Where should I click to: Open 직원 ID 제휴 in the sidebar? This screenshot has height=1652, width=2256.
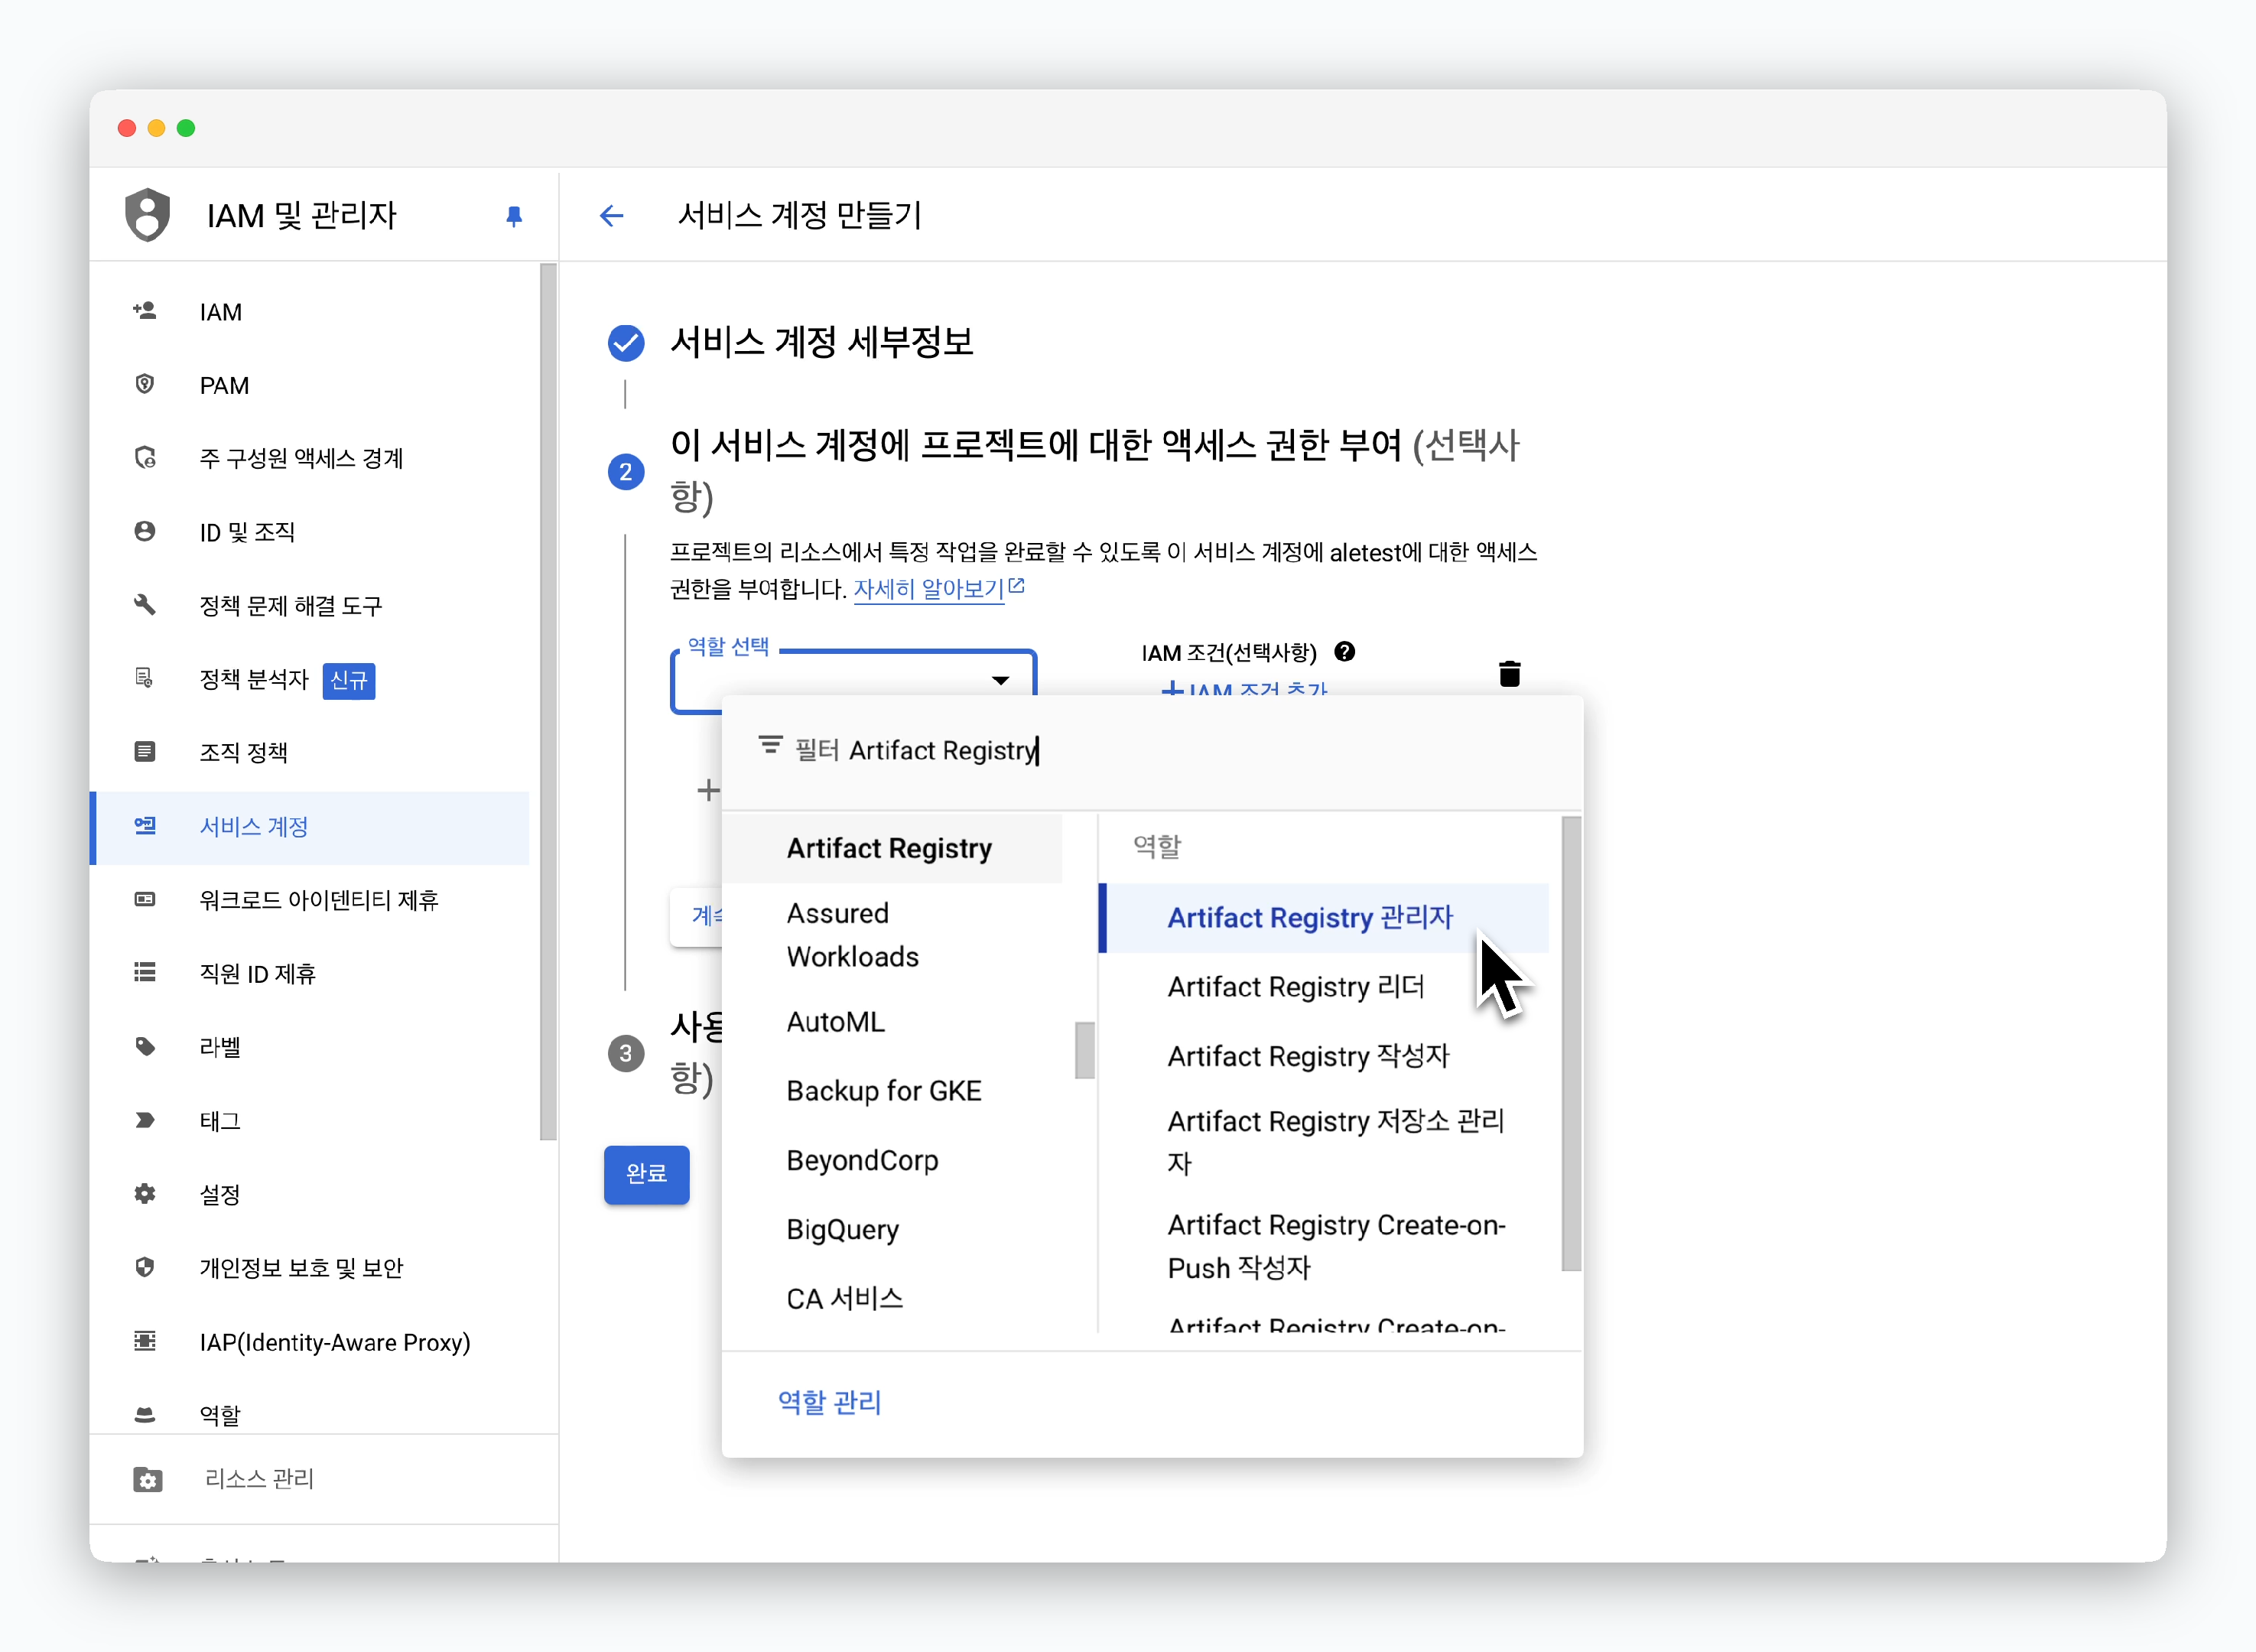tap(310, 974)
